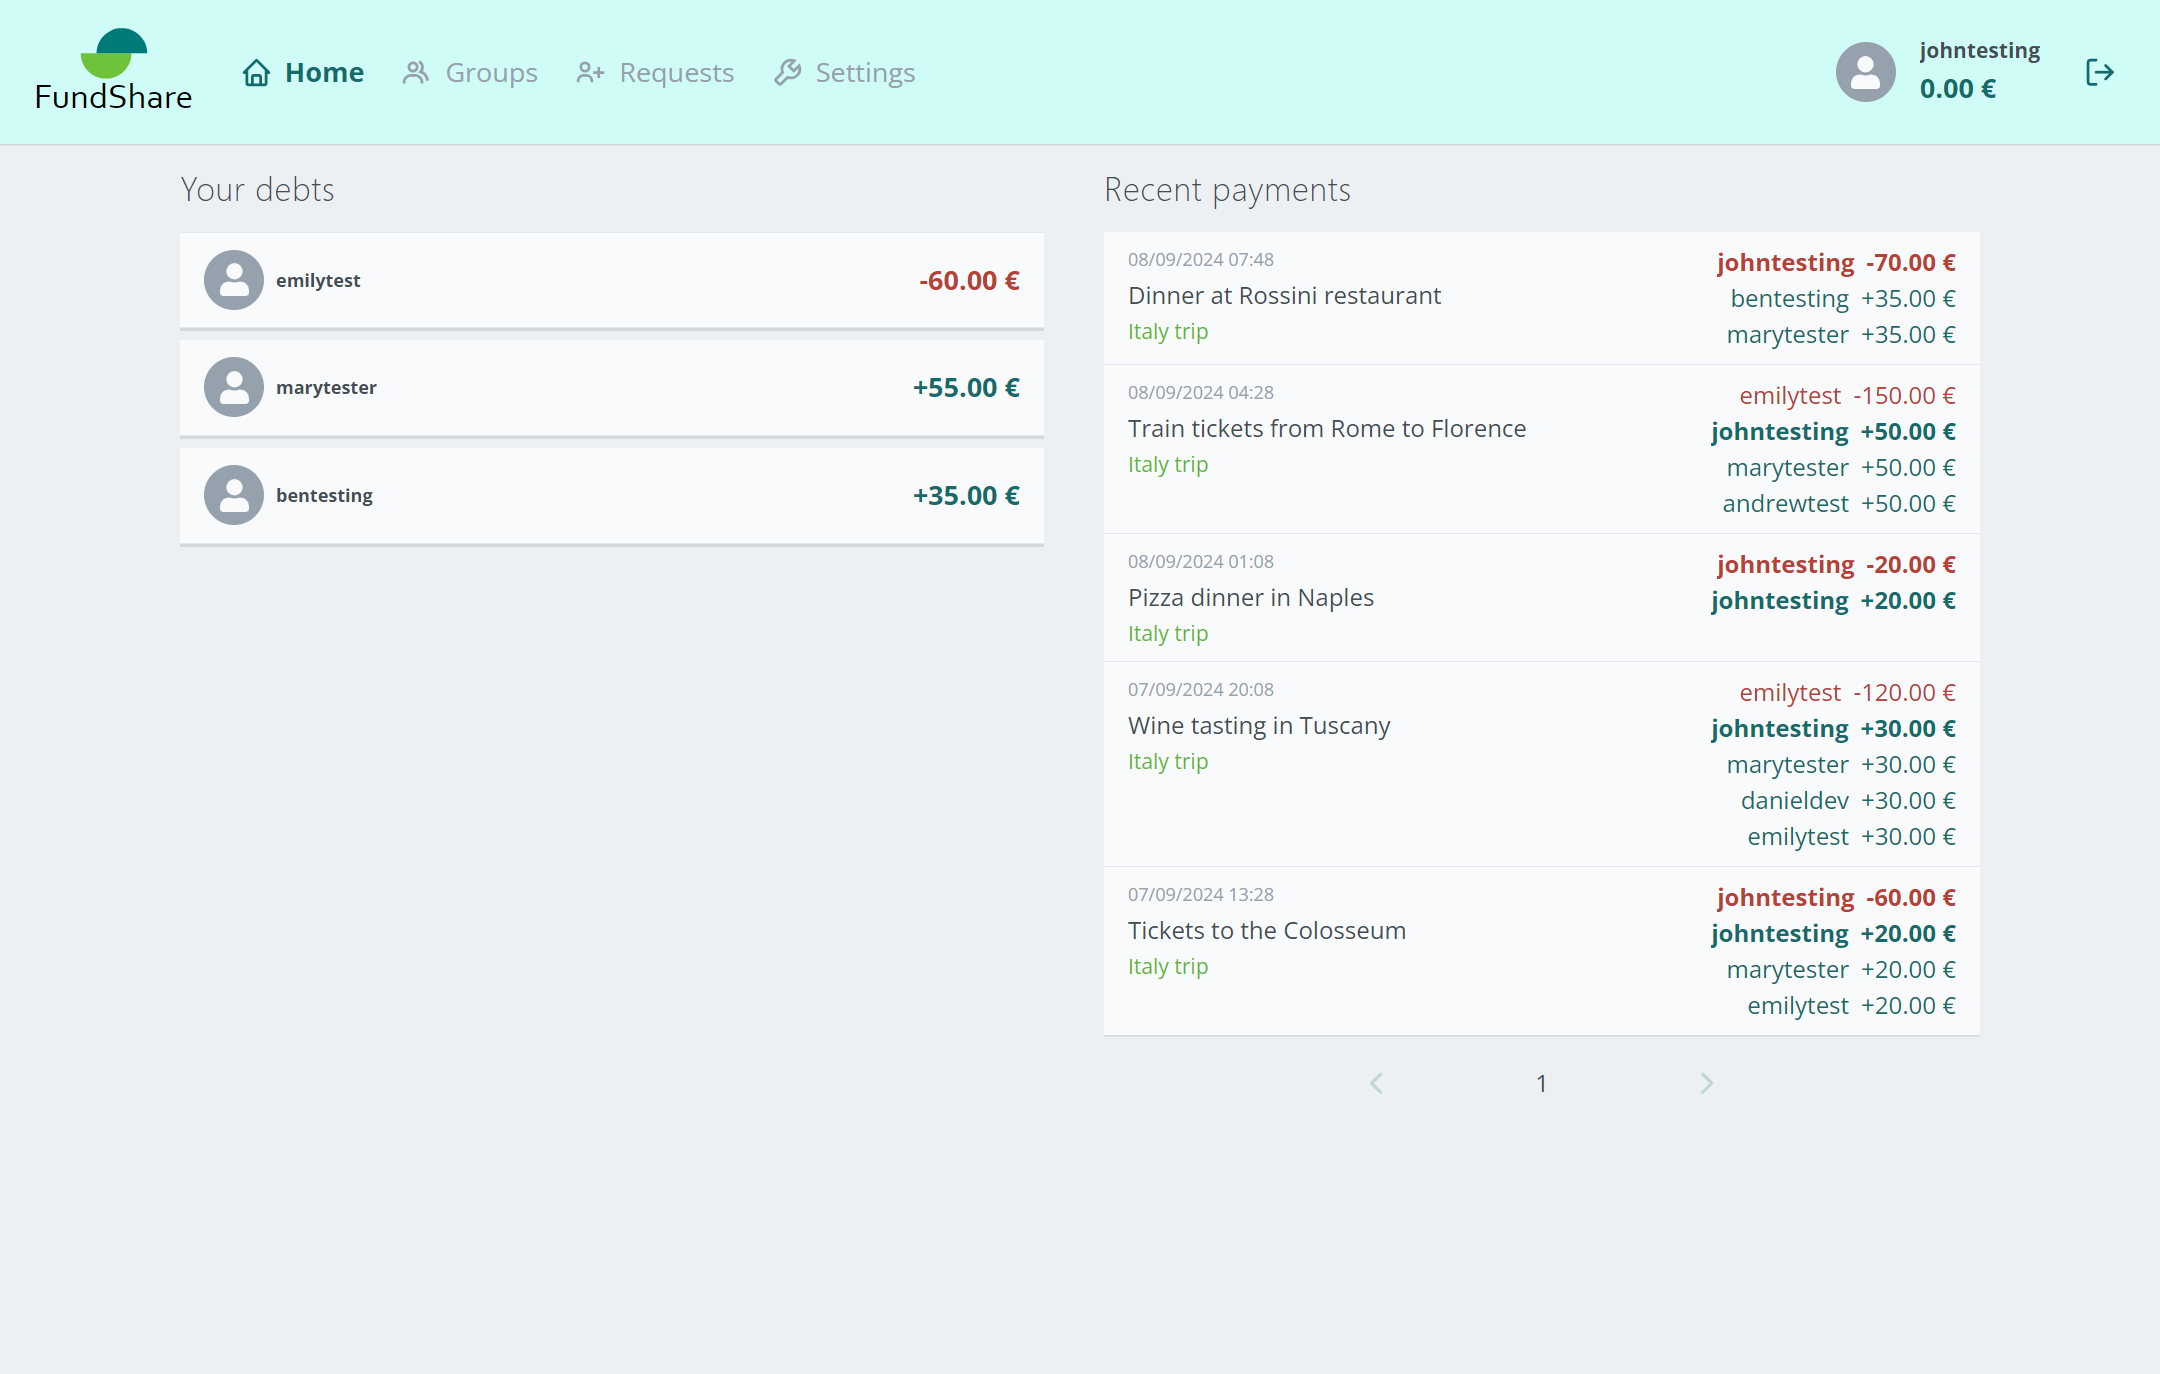Click the Settings wrench icon
Image resolution: width=2160 pixels, height=1374 pixels.
[x=788, y=73]
